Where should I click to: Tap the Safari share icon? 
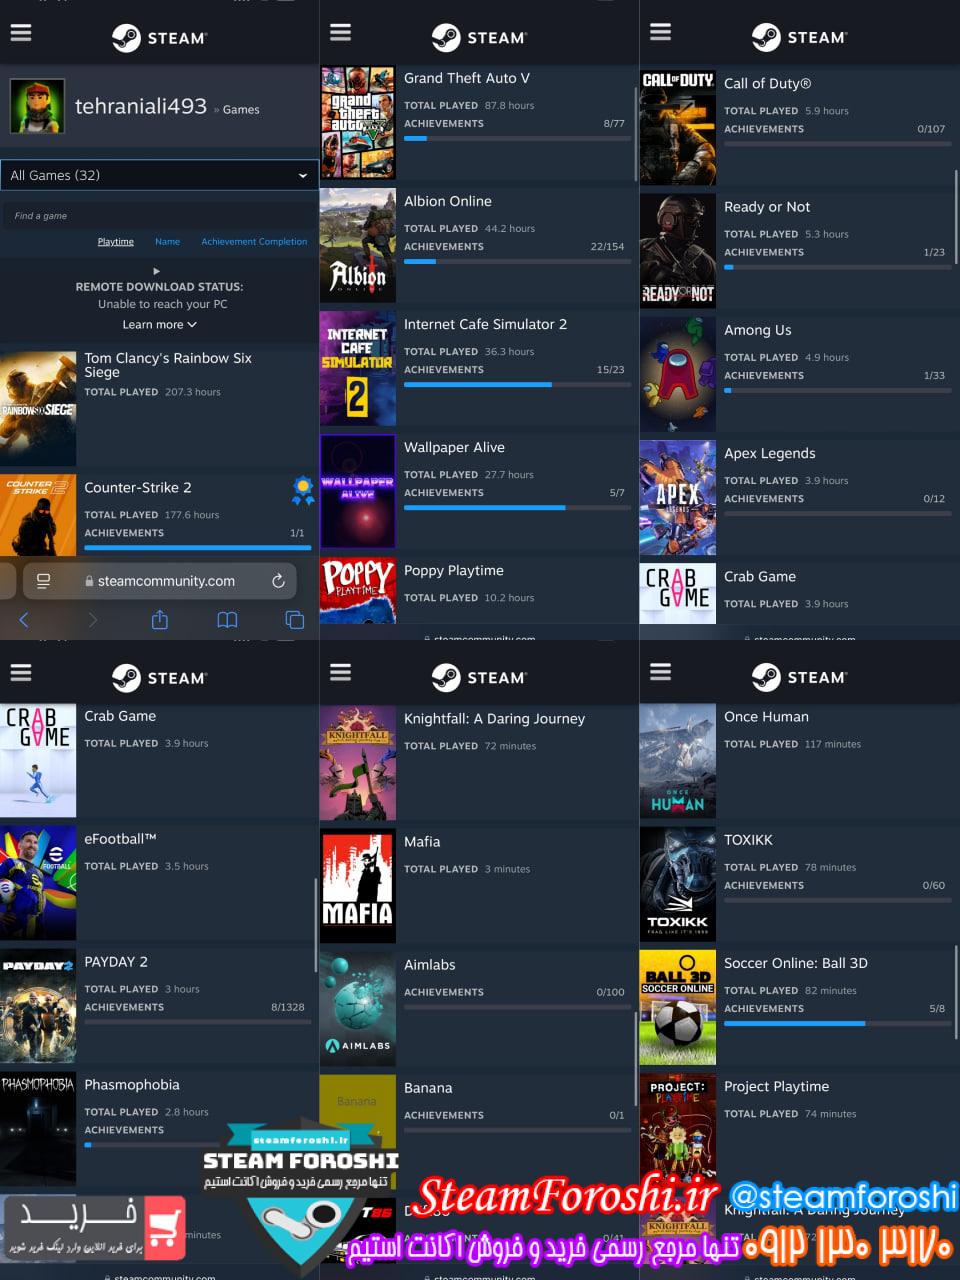tap(159, 620)
